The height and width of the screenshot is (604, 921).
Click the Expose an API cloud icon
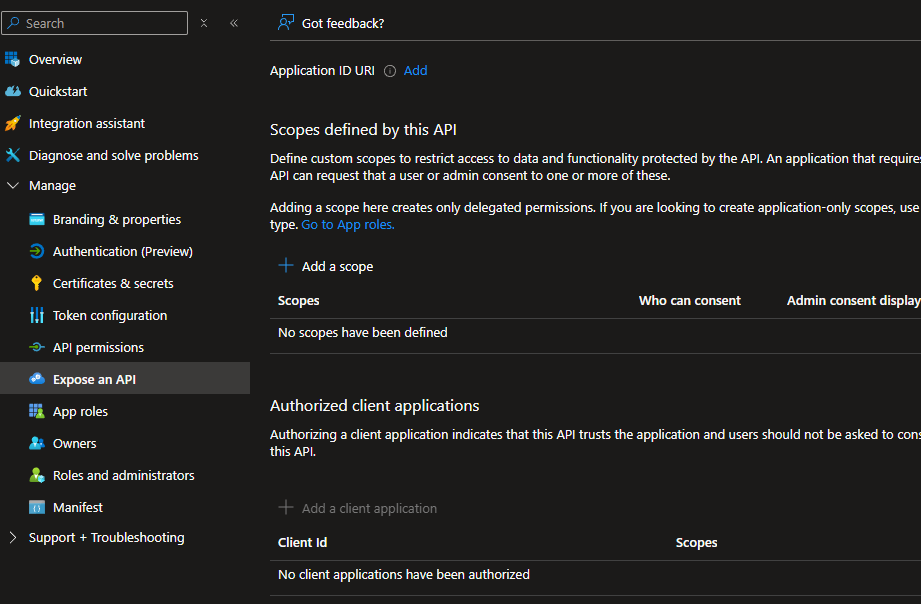36,379
